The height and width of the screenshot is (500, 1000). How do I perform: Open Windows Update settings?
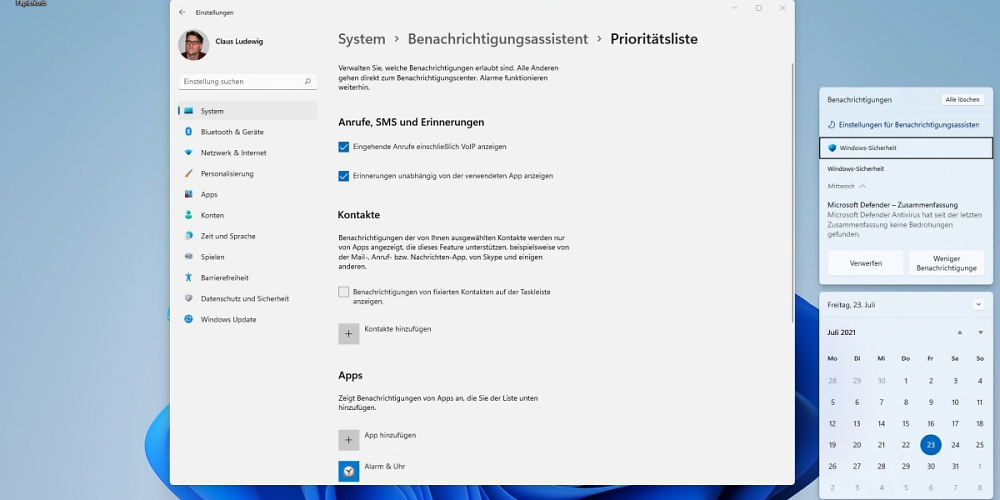(x=248, y=320)
